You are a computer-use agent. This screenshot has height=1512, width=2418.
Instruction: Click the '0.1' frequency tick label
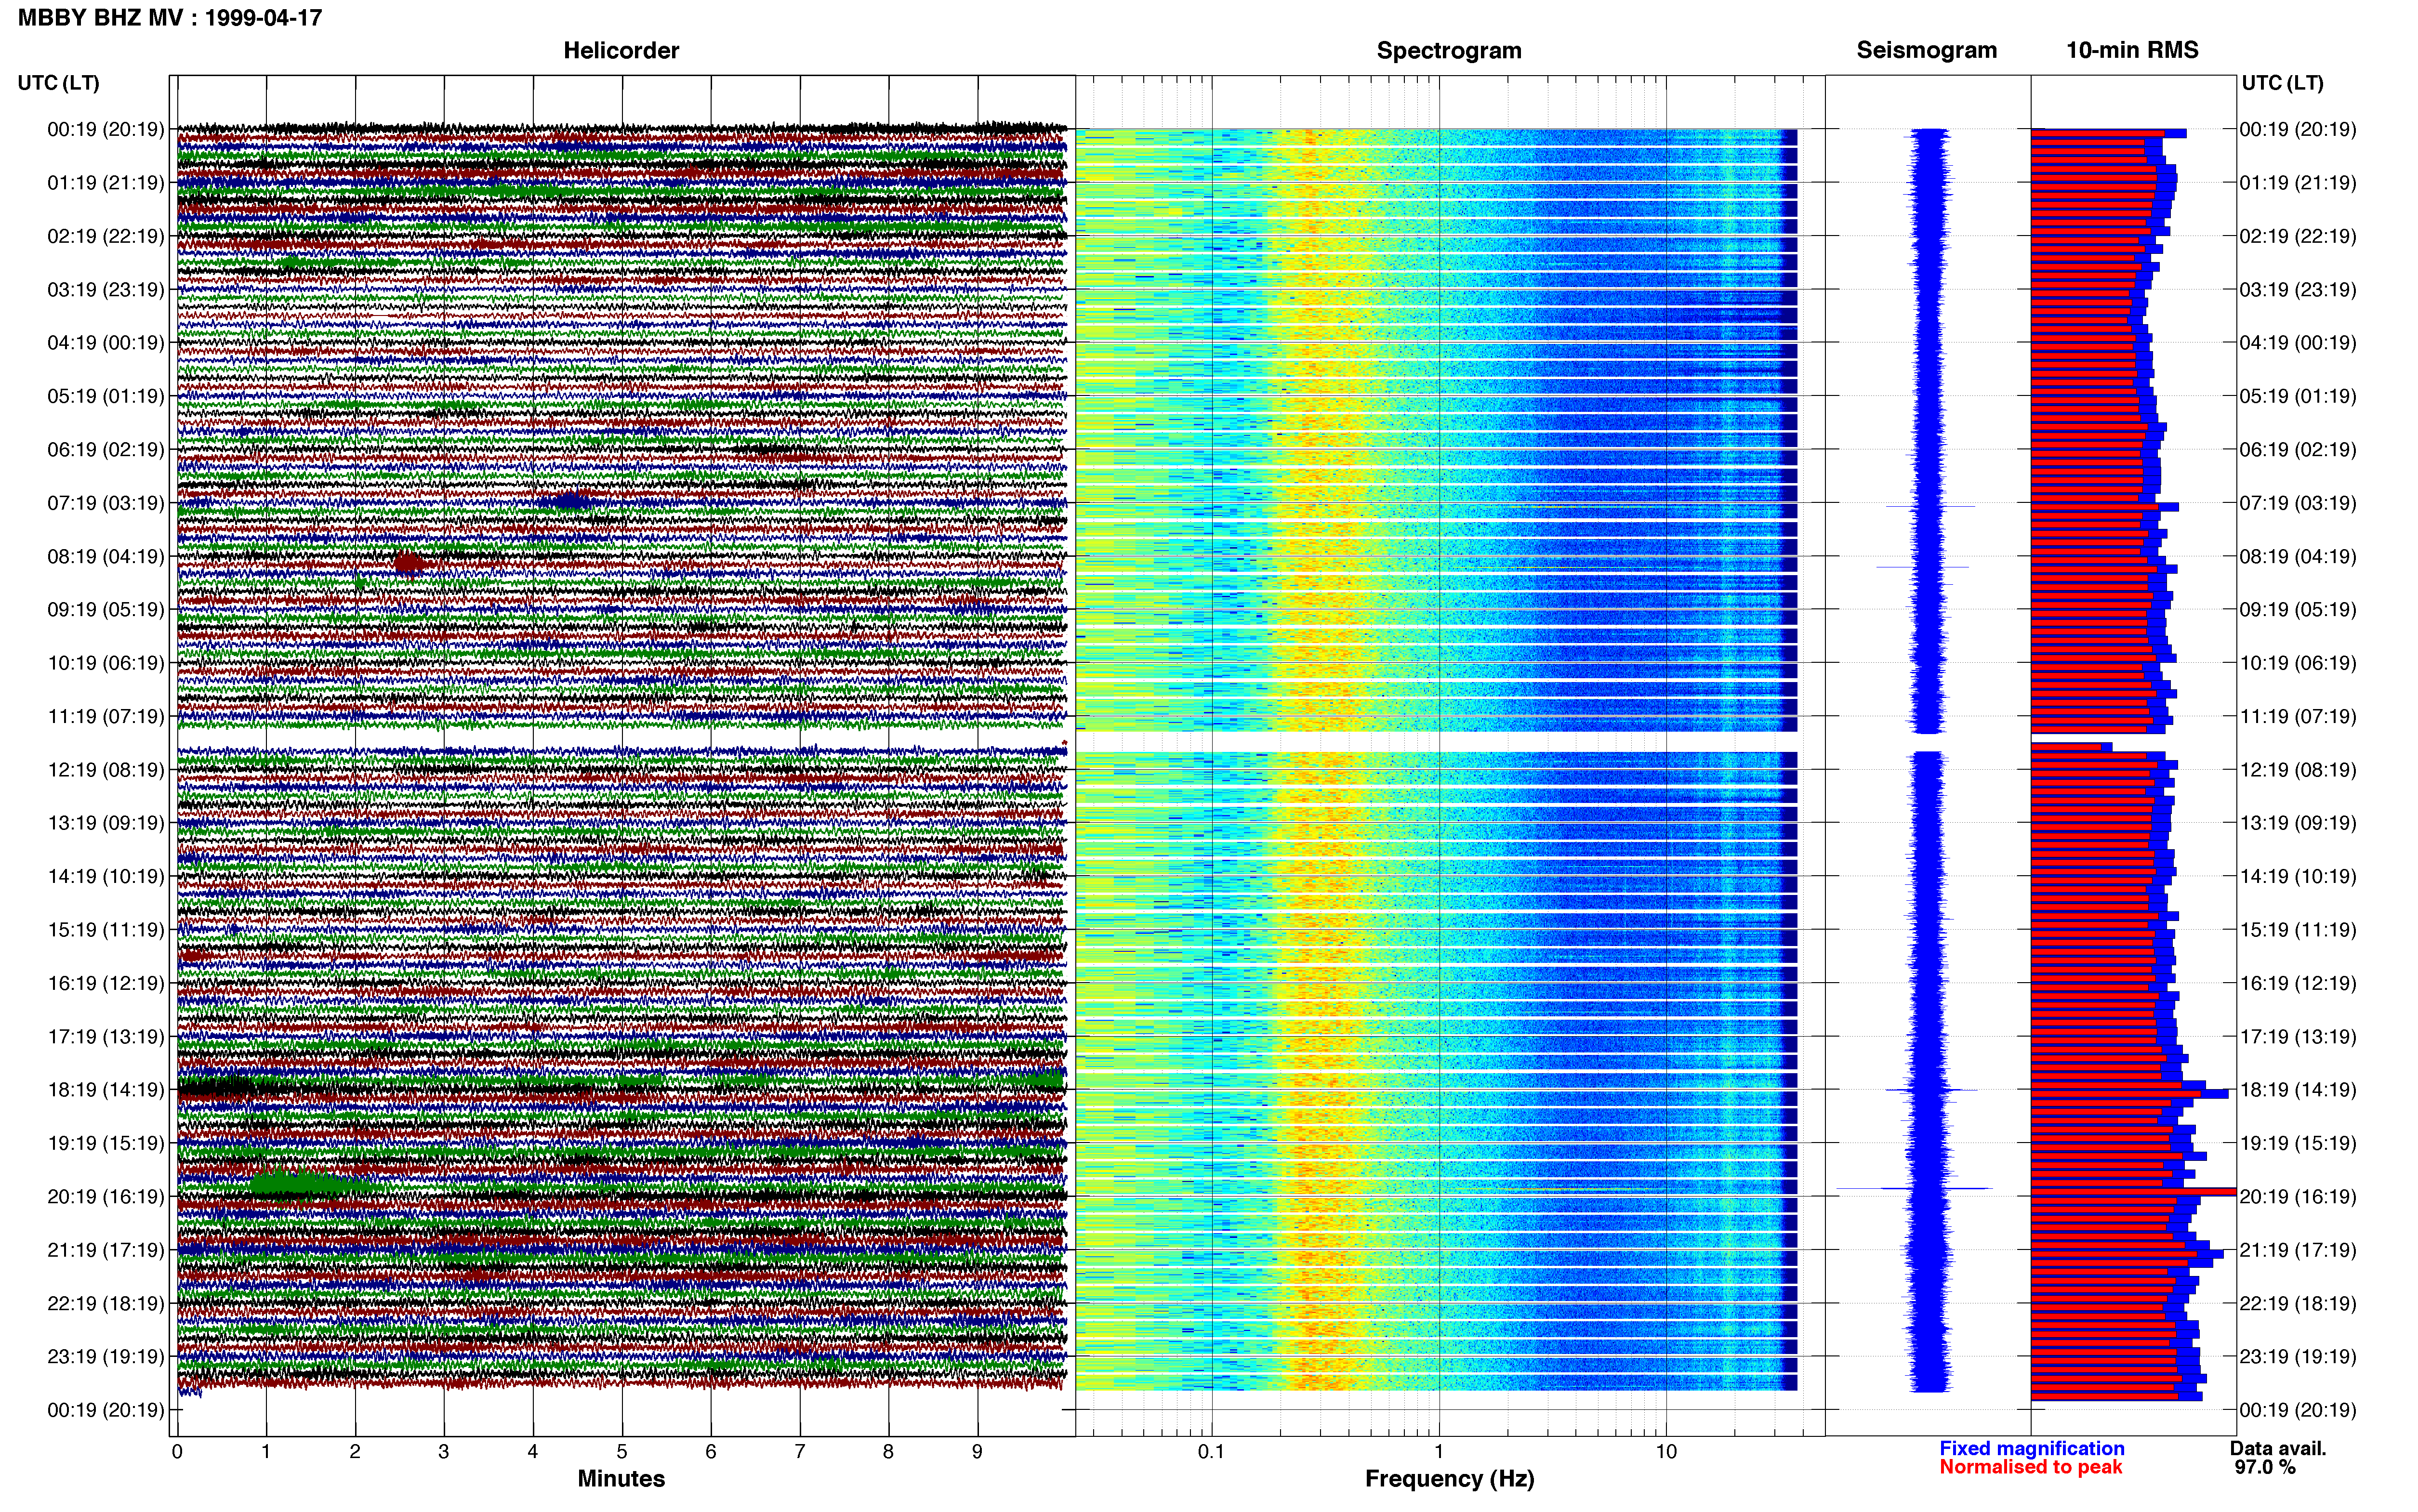coord(1211,1451)
